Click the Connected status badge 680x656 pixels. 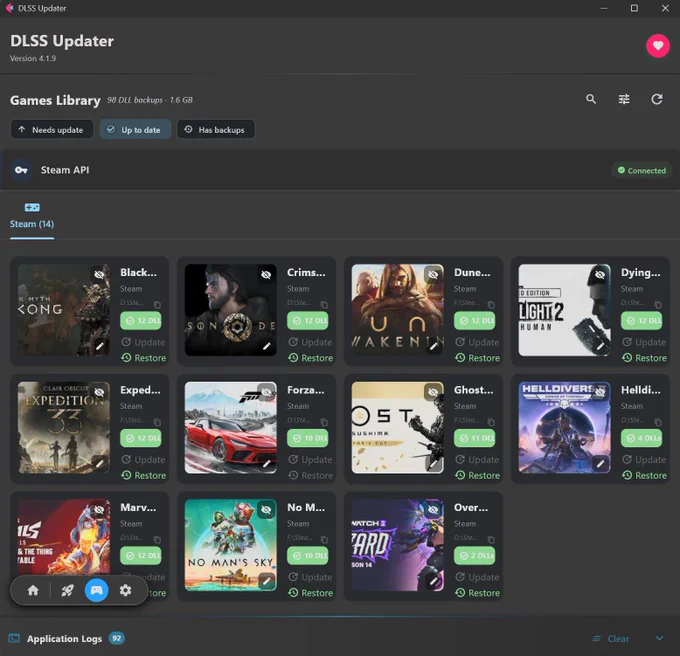pos(641,170)
